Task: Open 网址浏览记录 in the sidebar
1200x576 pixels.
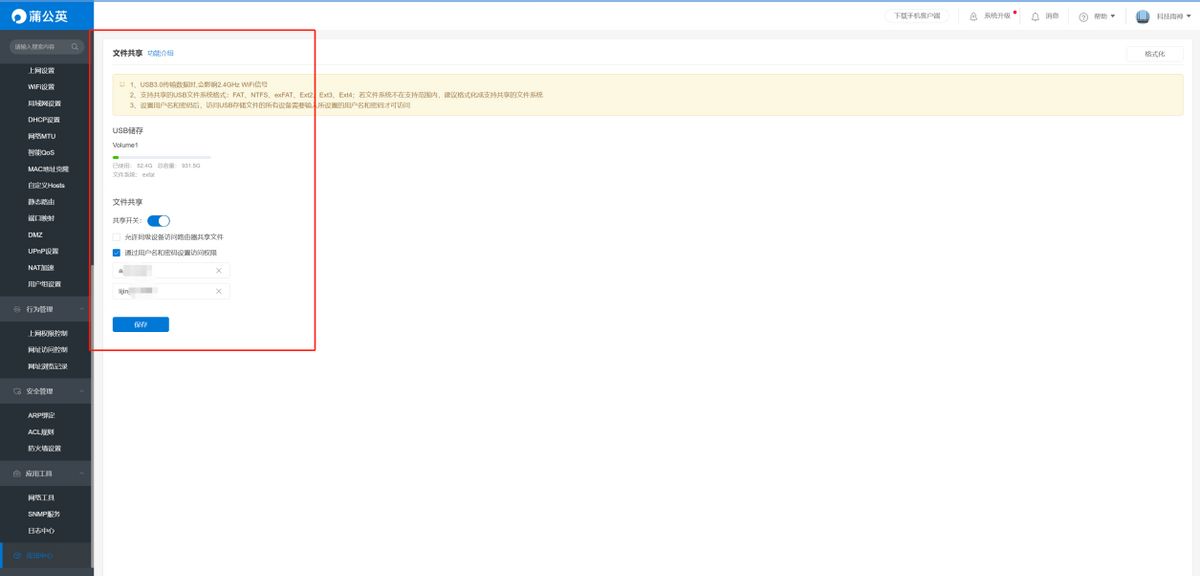Action: pyautogui.click(x=48, y=366)
